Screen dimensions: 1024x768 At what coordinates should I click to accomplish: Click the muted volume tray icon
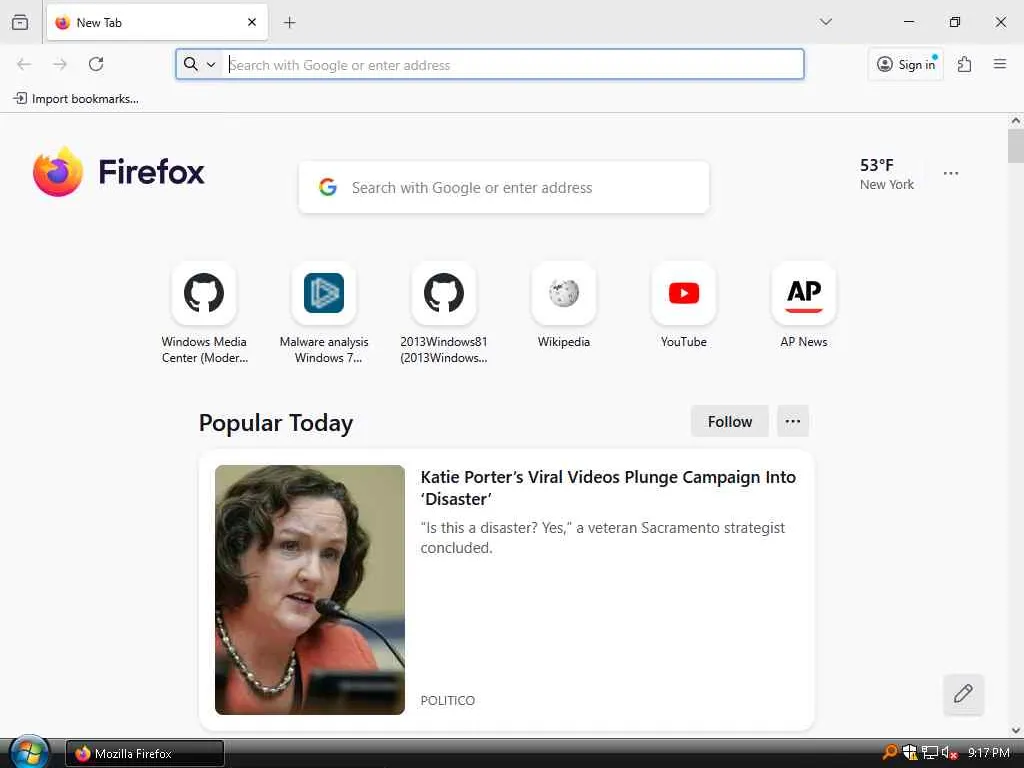point(949,753)
